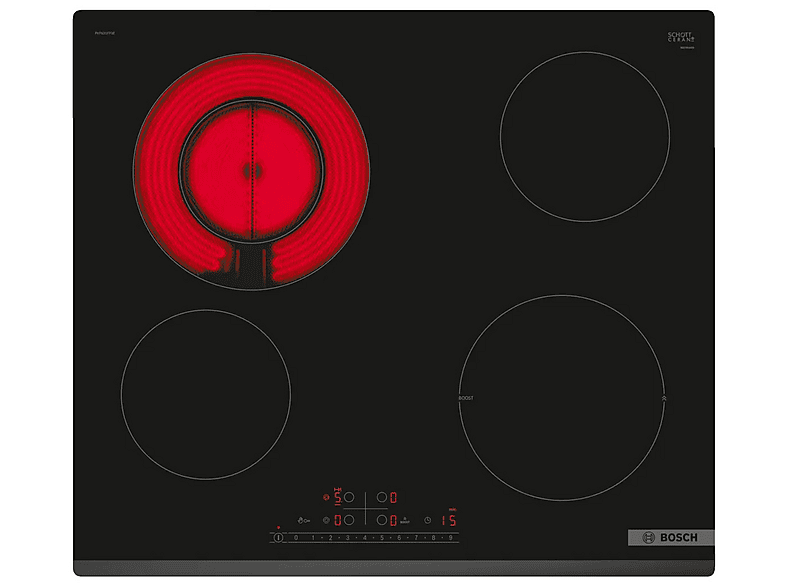This screenshot has width=786, height=587.
Task: Tap the Schott Ceran logo
Action: pyautogui.click(x=681, y=37)
